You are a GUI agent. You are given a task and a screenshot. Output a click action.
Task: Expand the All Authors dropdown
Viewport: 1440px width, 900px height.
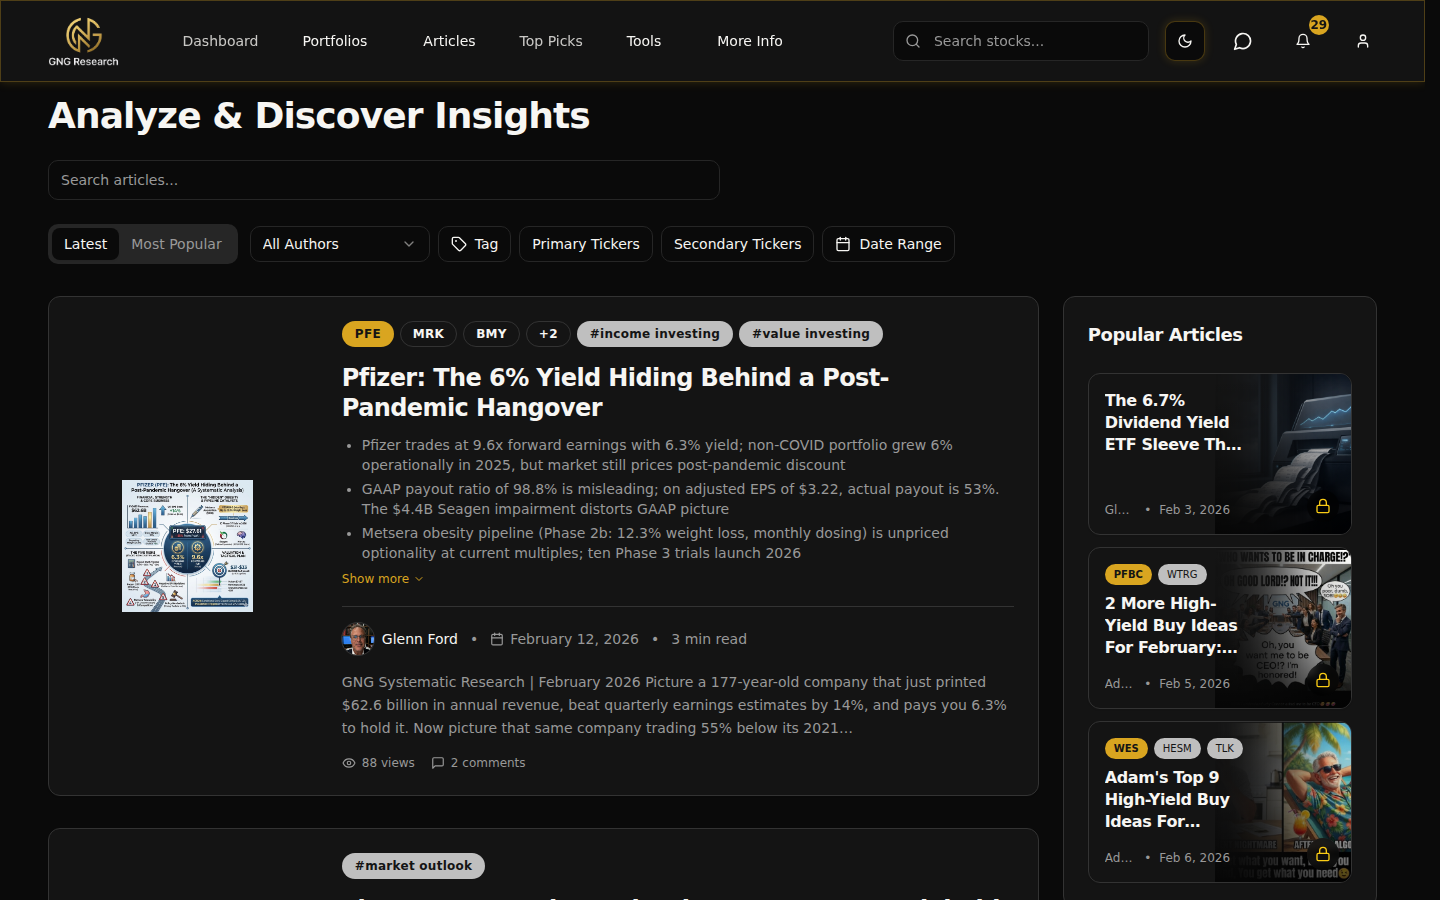point(340,244)
